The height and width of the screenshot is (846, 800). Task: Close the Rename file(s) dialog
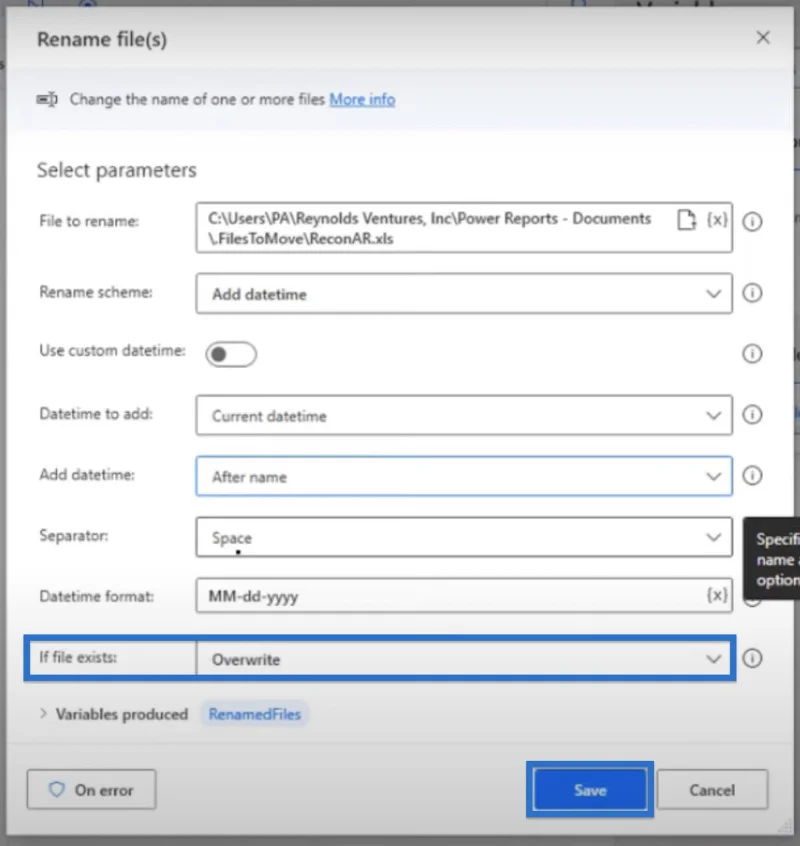(x=763, y=38)
